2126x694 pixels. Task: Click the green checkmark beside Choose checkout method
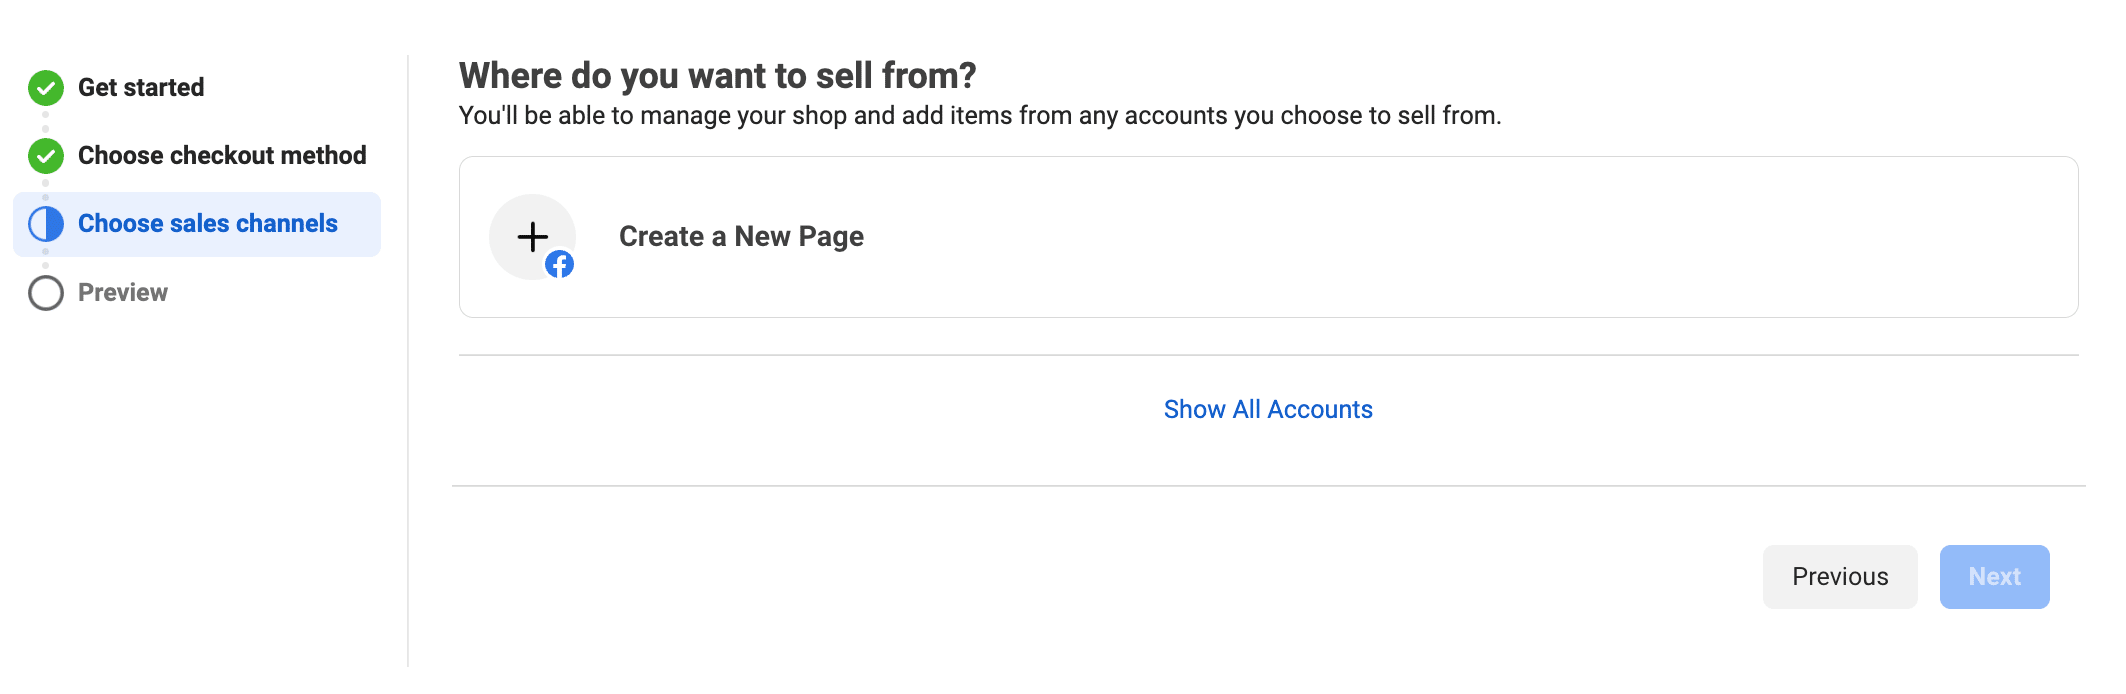(46, 156)
